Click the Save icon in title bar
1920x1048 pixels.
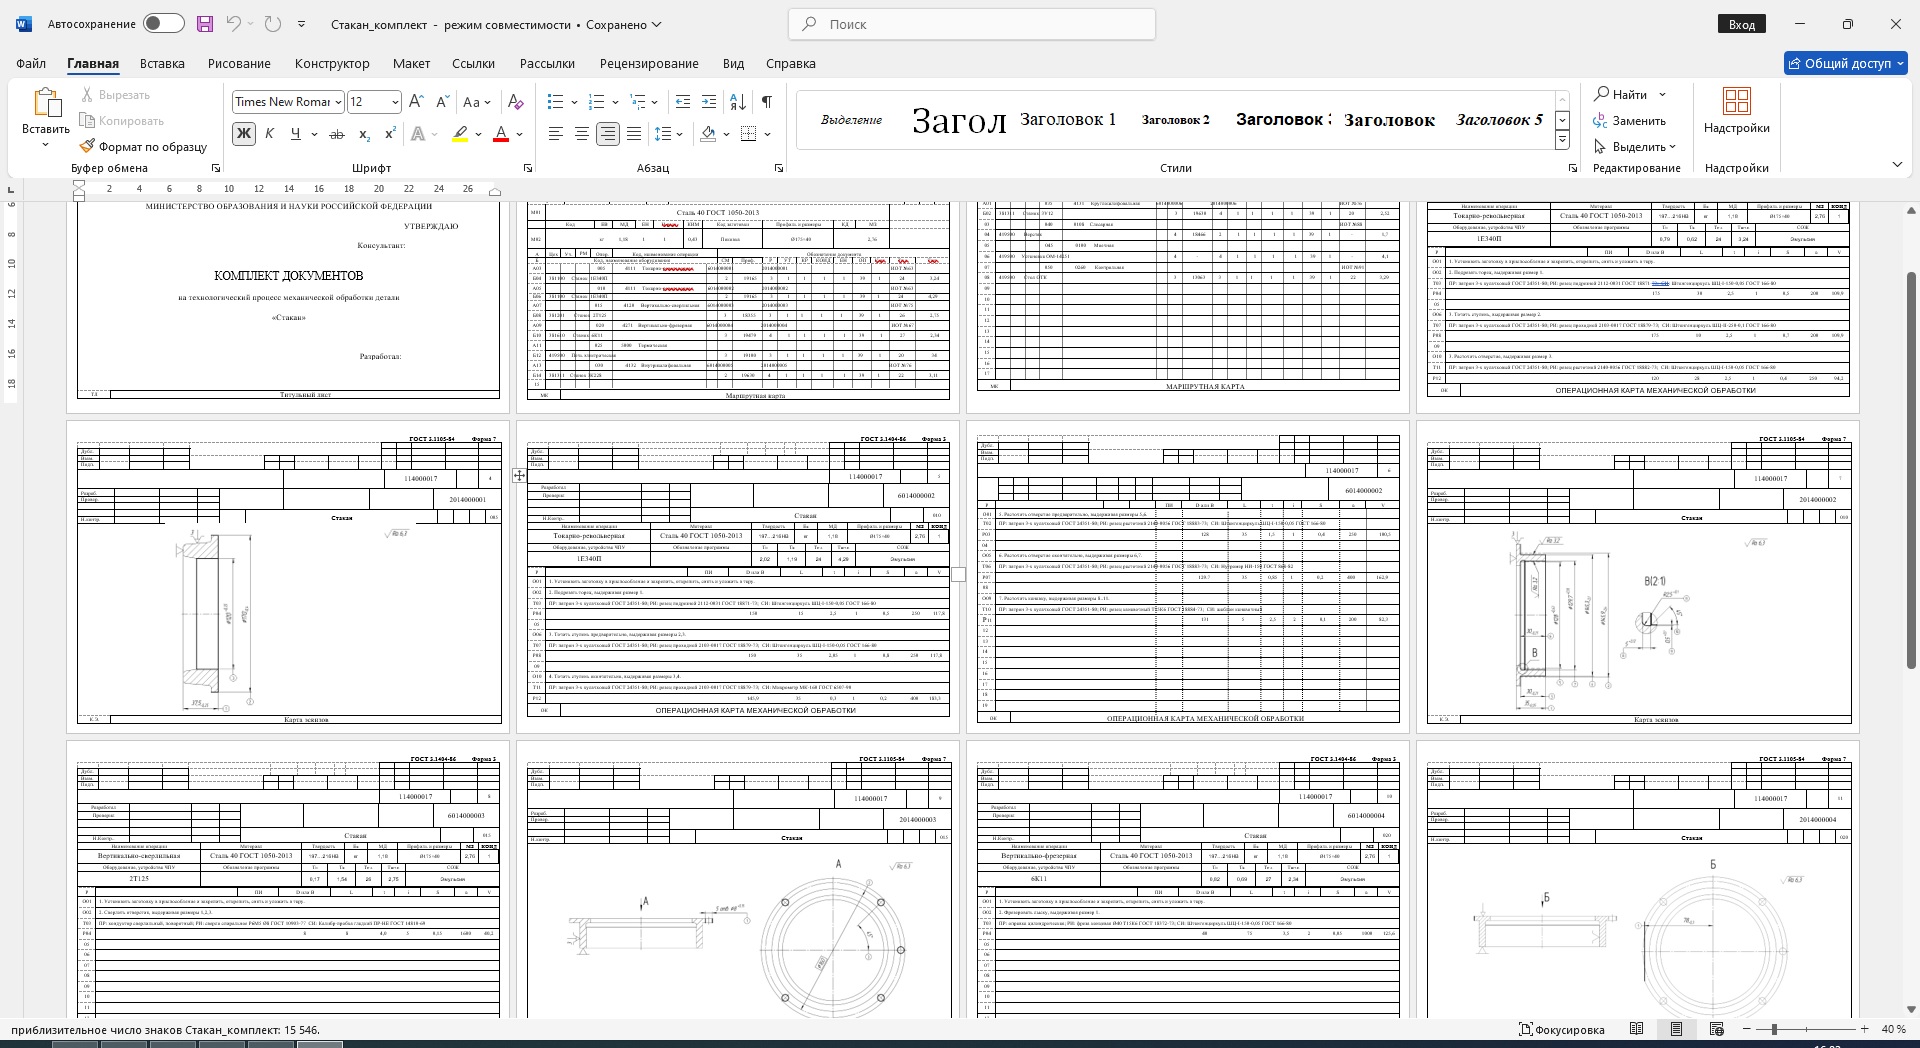point(205,24)
